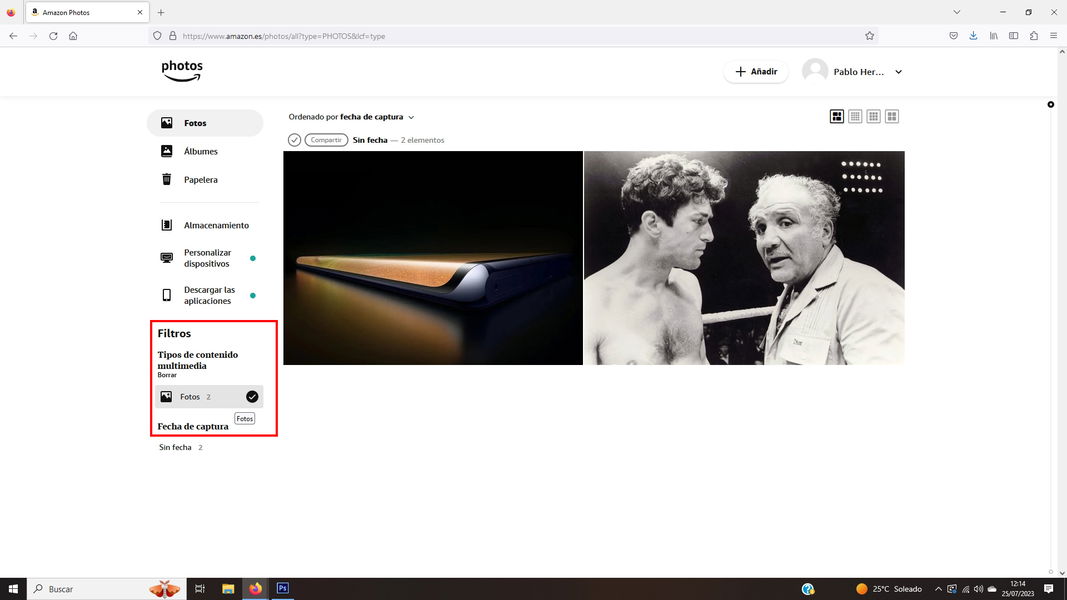Toggle the Firefox sidebar icon

(x=1013, y=36)
